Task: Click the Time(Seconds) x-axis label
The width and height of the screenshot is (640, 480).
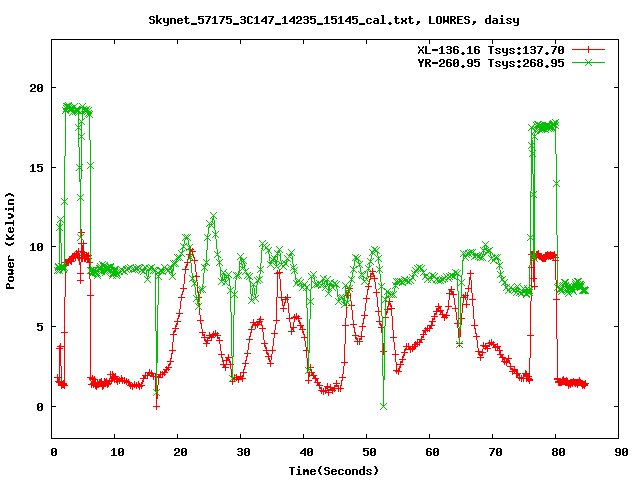Action: point(334,471)
